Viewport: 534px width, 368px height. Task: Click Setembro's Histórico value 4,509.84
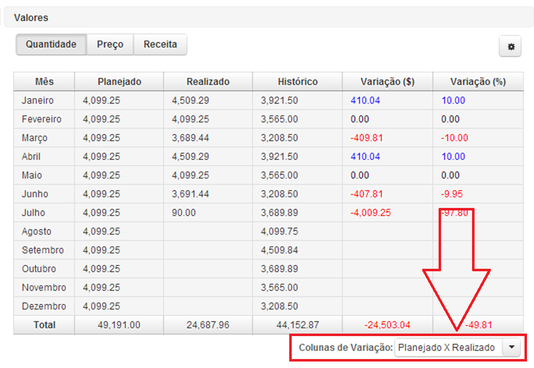click(x=279, y=250)
